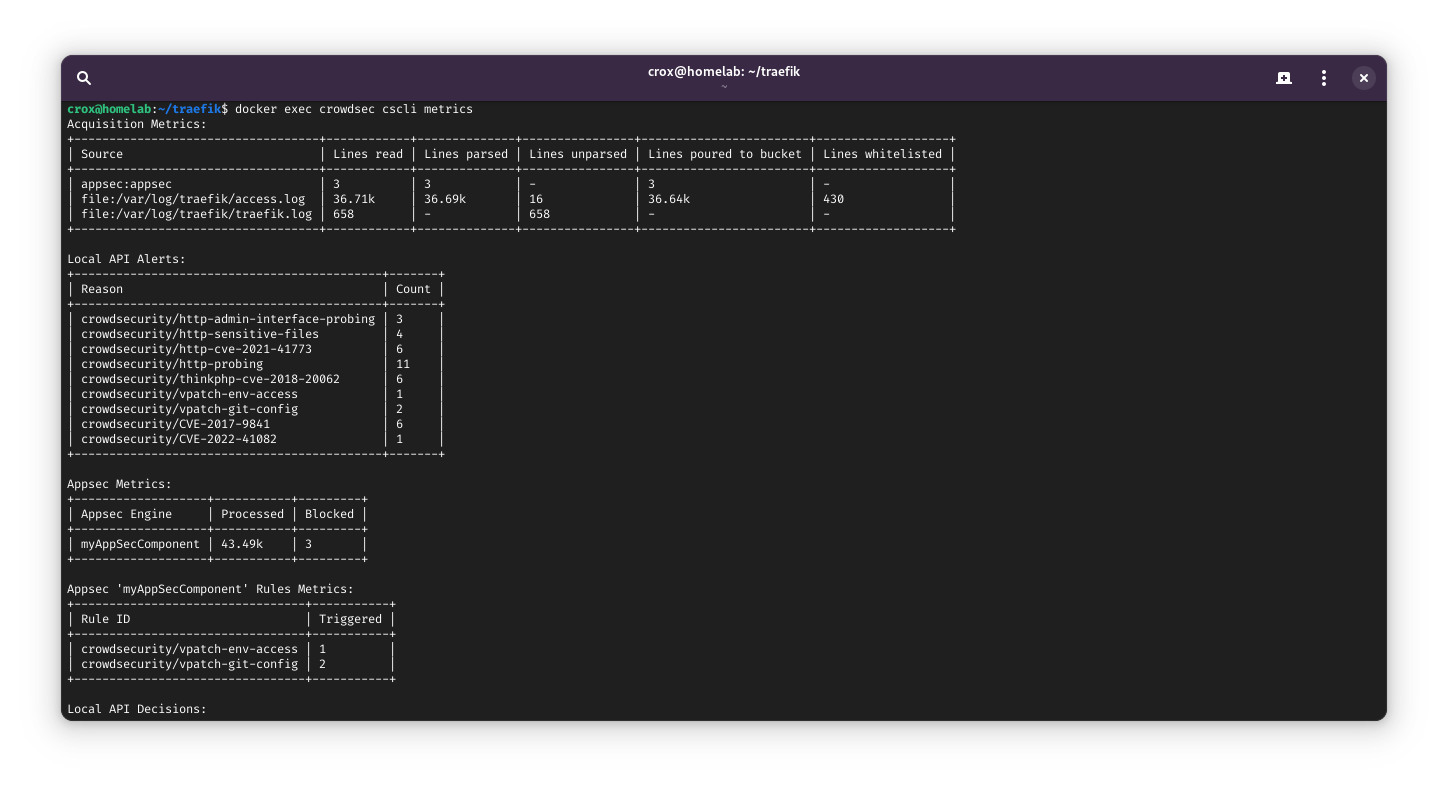Click the 430 whitelisted value
Image resolution: width=1448 pixels, height=788 pixels.
(x=833, y=199)
